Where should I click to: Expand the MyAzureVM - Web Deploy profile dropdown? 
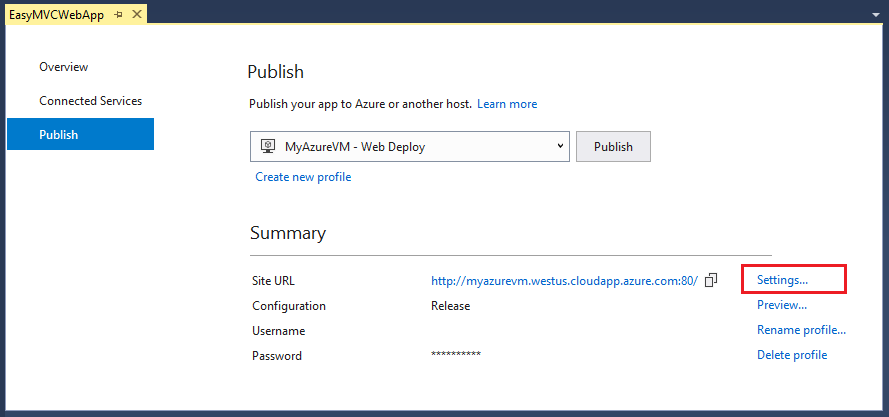pyautogui.click(x=409, y=146)
